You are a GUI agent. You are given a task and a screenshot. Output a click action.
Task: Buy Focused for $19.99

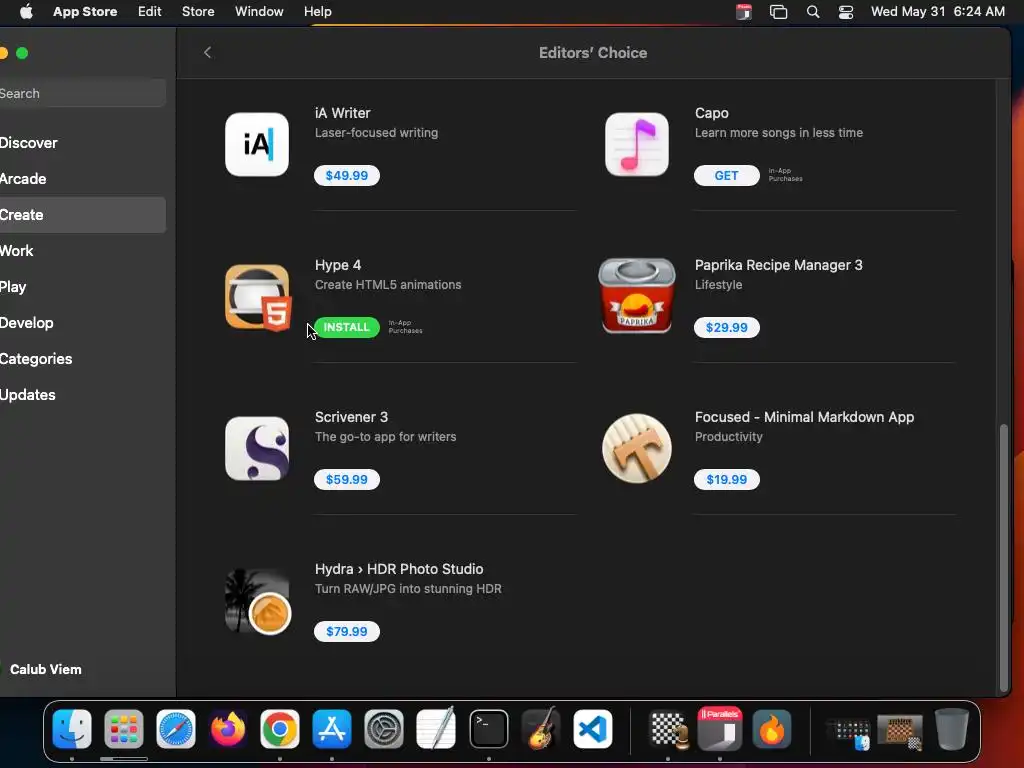tap(726, 479)
